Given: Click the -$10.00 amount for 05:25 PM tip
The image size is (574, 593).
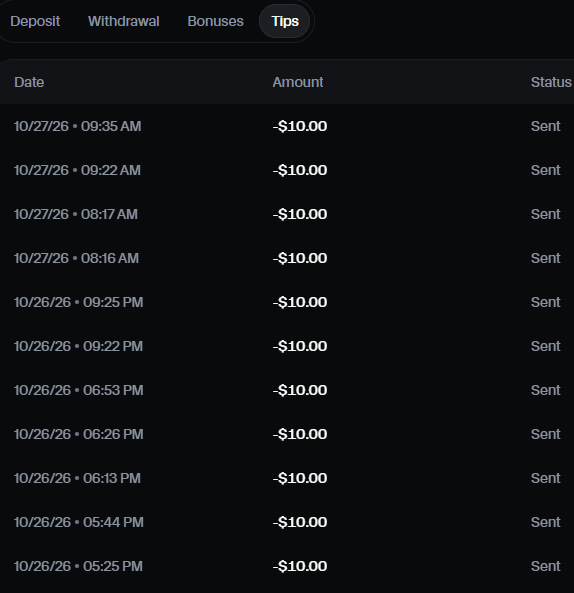Looking at the screenshot, I should pos(300,566).
